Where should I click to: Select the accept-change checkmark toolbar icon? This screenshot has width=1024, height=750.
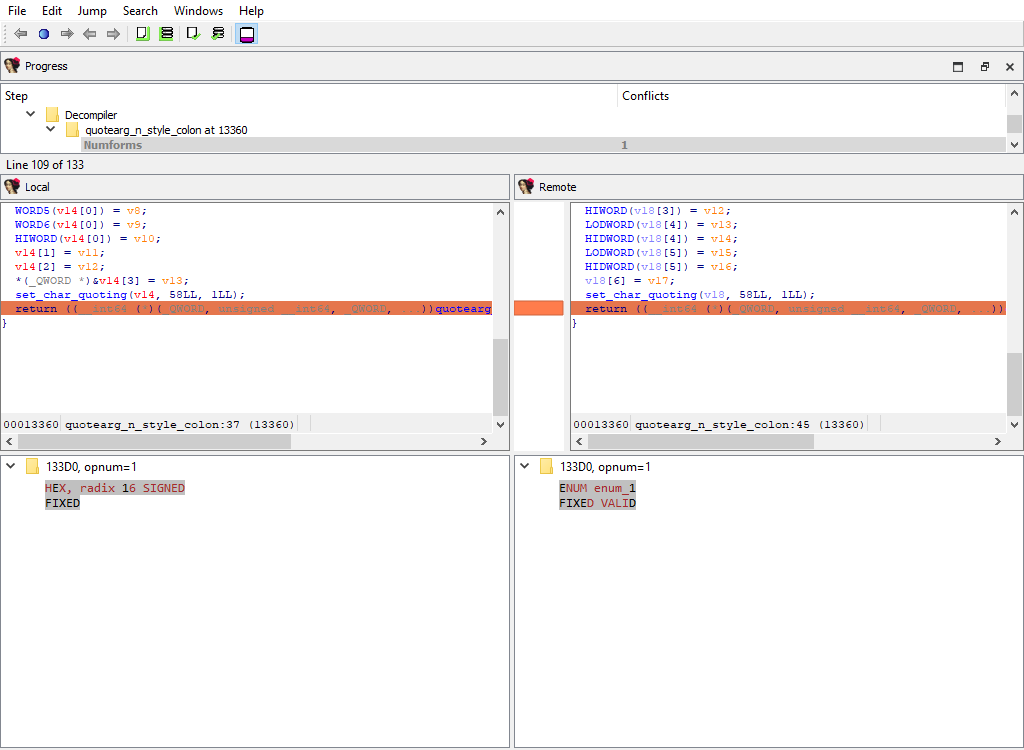(192, 33)
